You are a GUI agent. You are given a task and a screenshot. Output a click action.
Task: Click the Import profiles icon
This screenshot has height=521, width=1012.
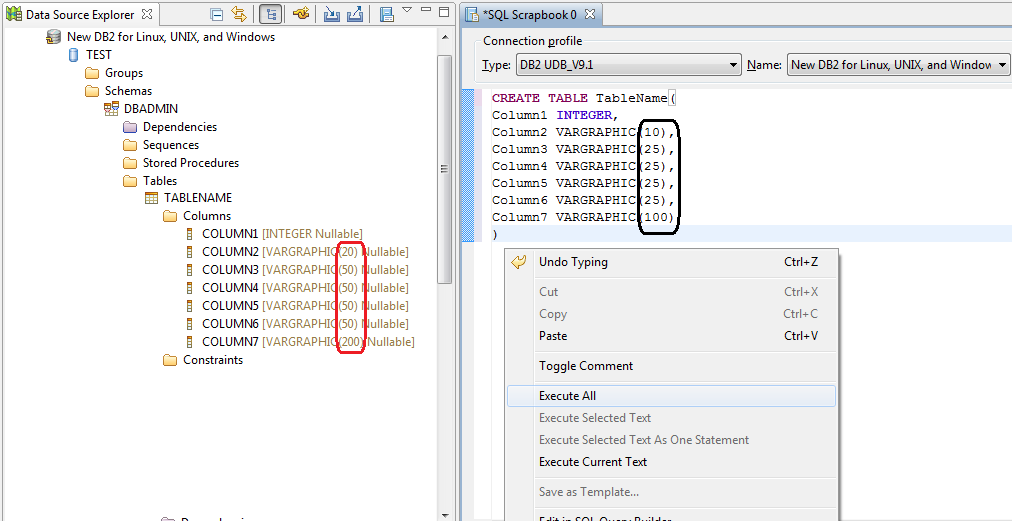coord(332,14)
